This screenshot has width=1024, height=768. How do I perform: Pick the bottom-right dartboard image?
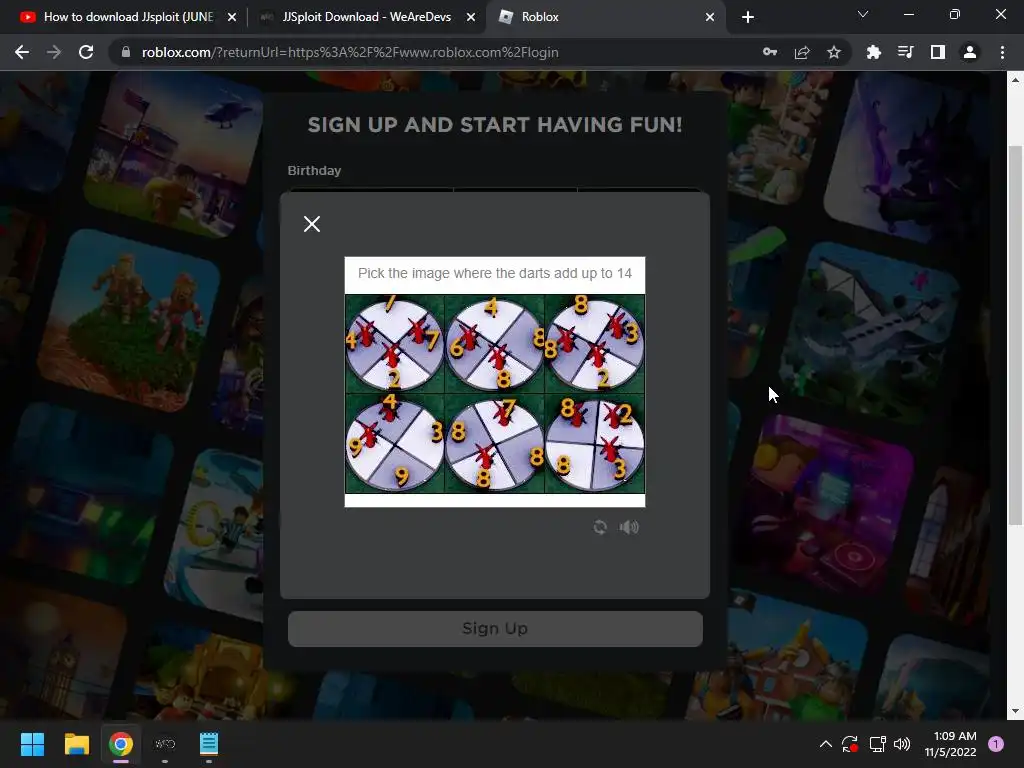point(595,443)
